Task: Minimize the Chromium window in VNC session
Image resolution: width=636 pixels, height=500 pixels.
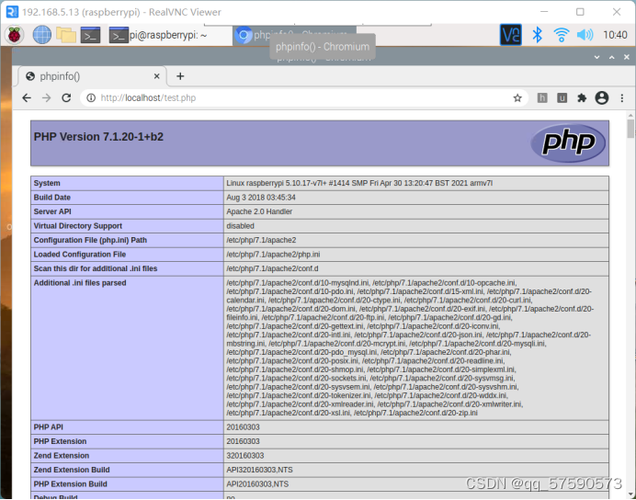Action: [x=597, y=57]
